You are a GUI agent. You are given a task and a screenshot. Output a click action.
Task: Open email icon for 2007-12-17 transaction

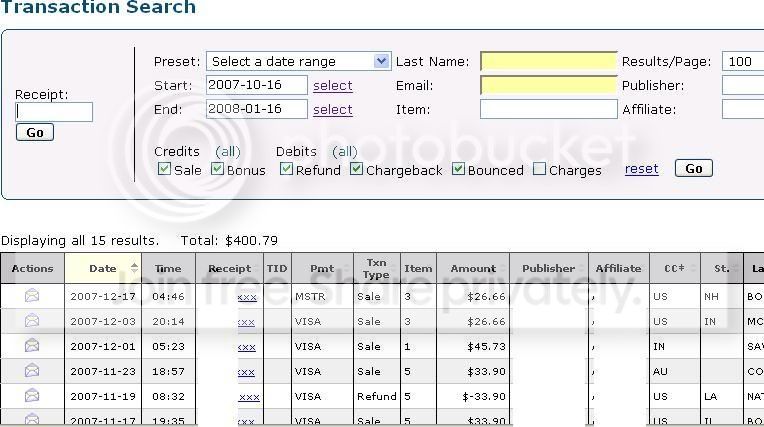32,295
